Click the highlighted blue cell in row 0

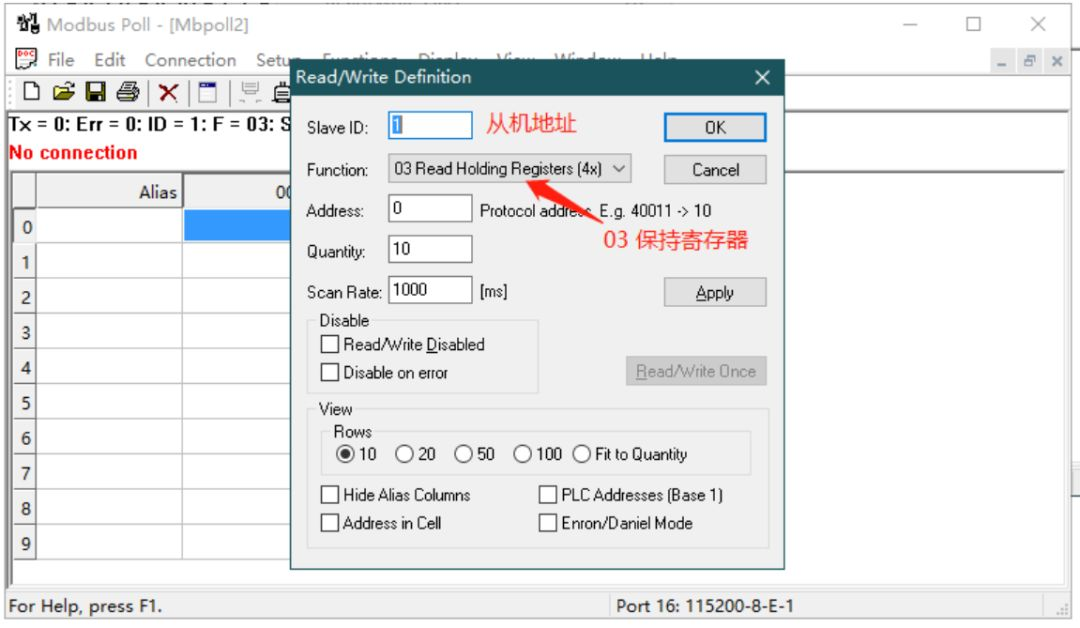(237, 226)
